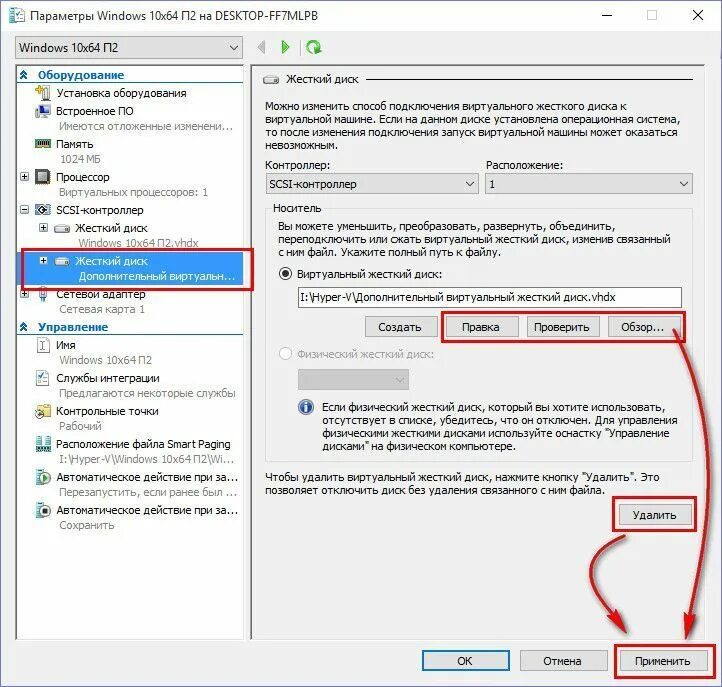Collapse the Оборудование section
Screen dimensions: 722x687
[24, 75]
